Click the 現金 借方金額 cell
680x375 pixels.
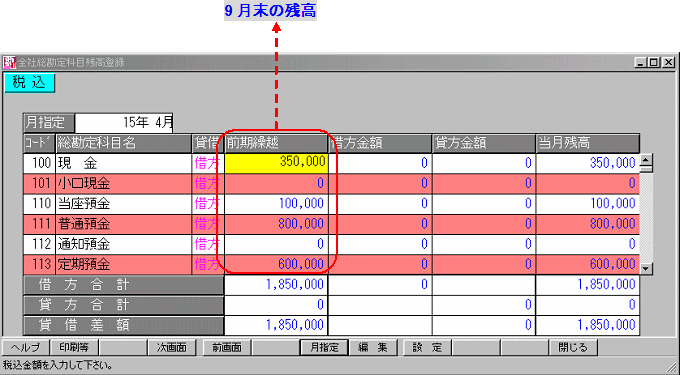pyautogui.click(x=380, y=163)
